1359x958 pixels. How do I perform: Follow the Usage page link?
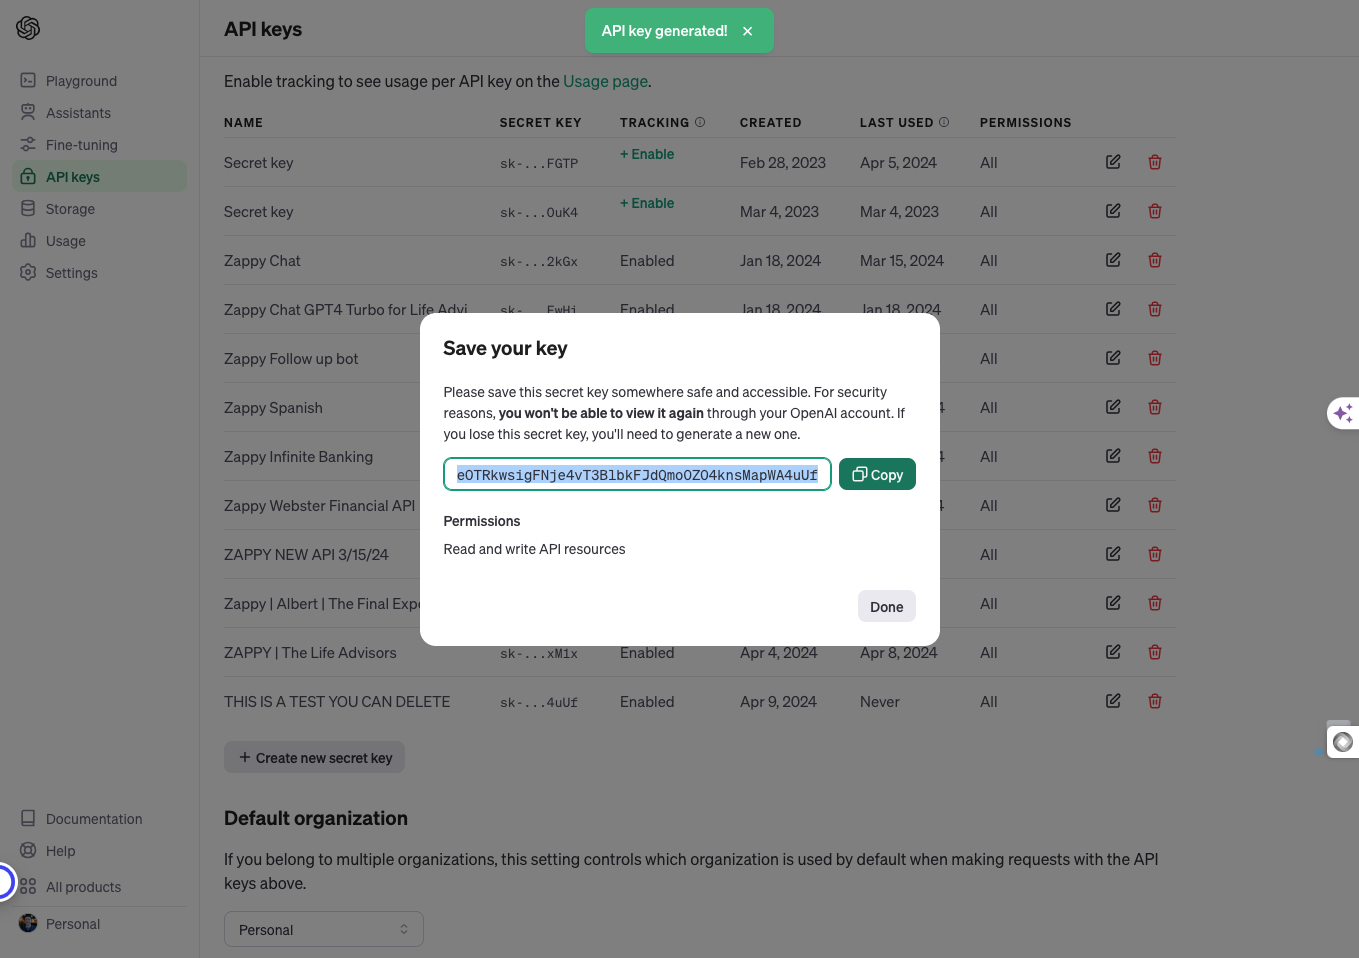[x=605, y=81]
